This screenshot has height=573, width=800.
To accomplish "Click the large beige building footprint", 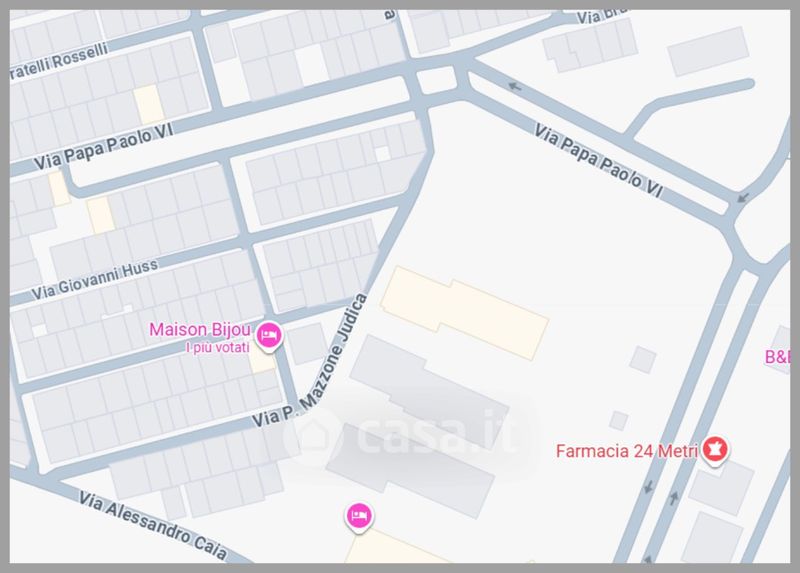I will [464, 313].
